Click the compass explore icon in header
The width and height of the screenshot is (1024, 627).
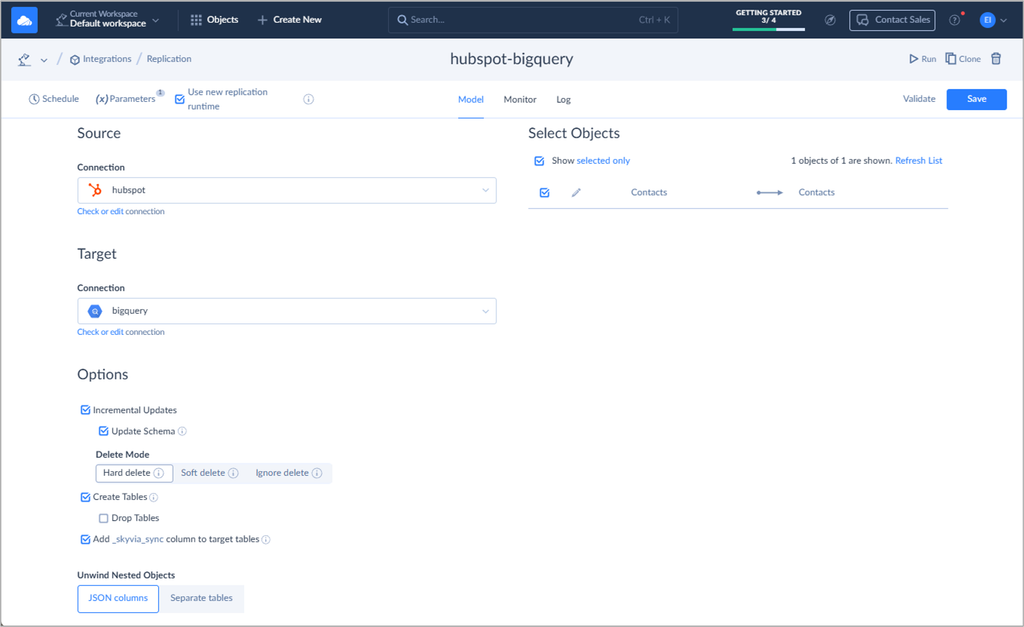click(x=830, y=20)
